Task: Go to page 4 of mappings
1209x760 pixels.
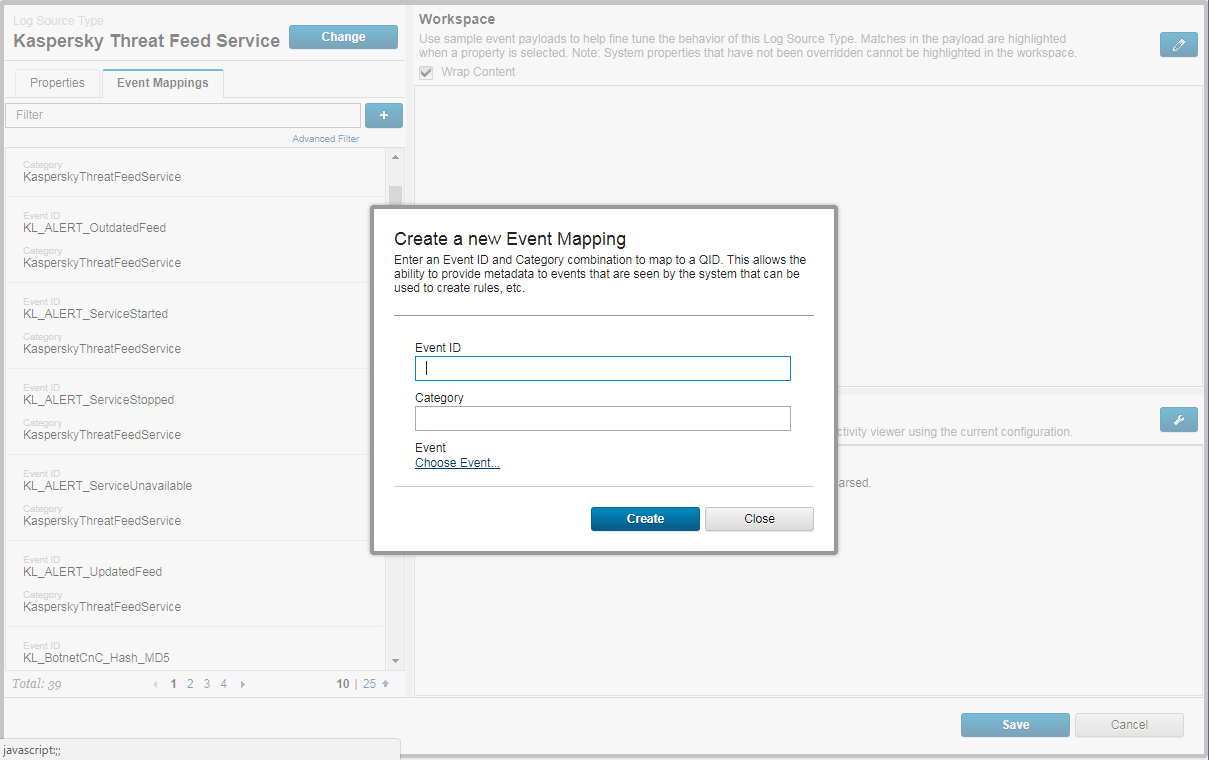Action: click(x=224, y=685)
